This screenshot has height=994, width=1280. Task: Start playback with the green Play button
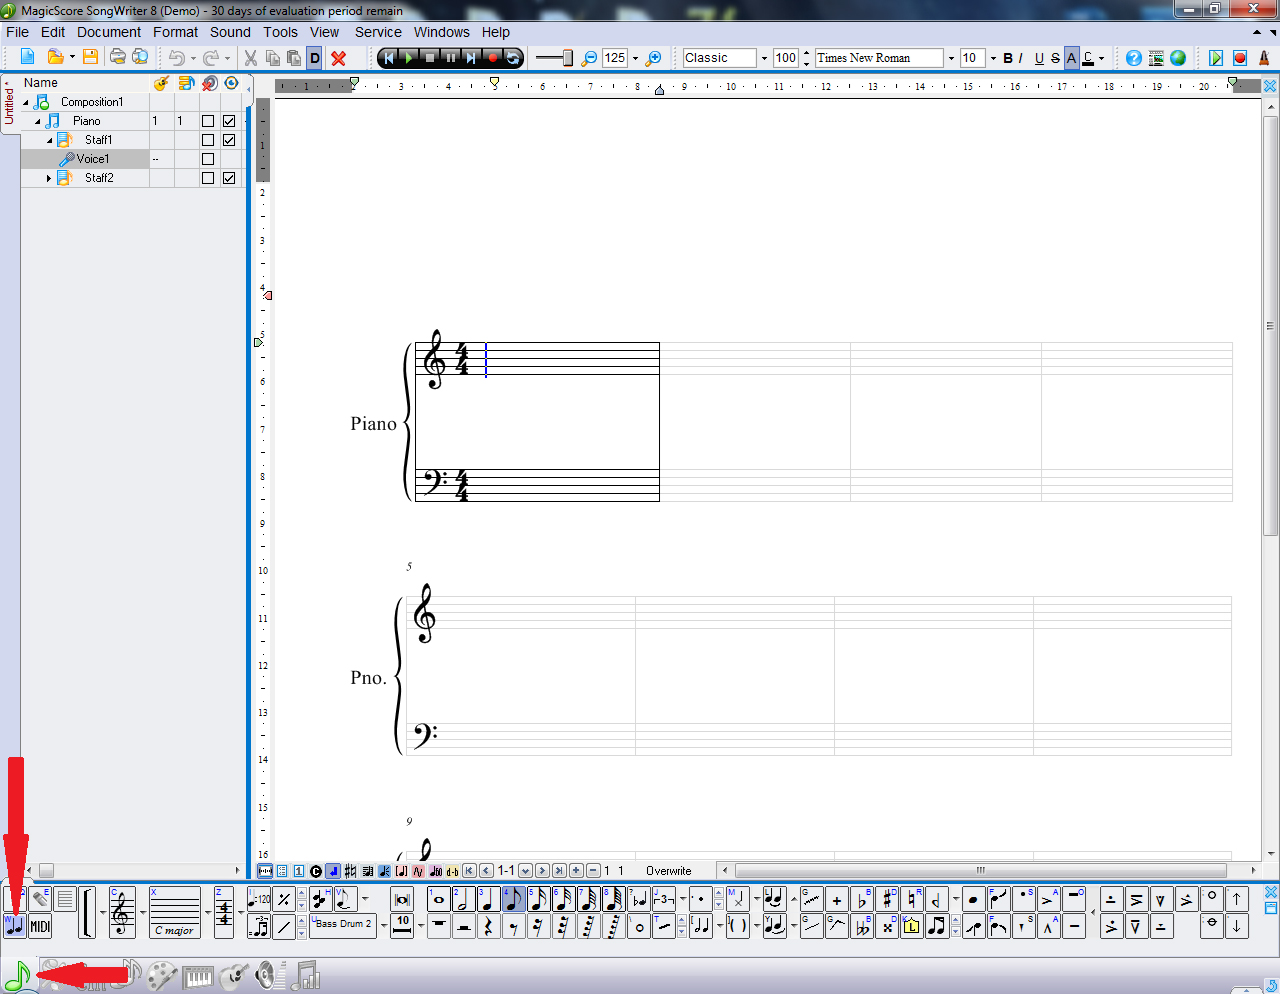409,58
